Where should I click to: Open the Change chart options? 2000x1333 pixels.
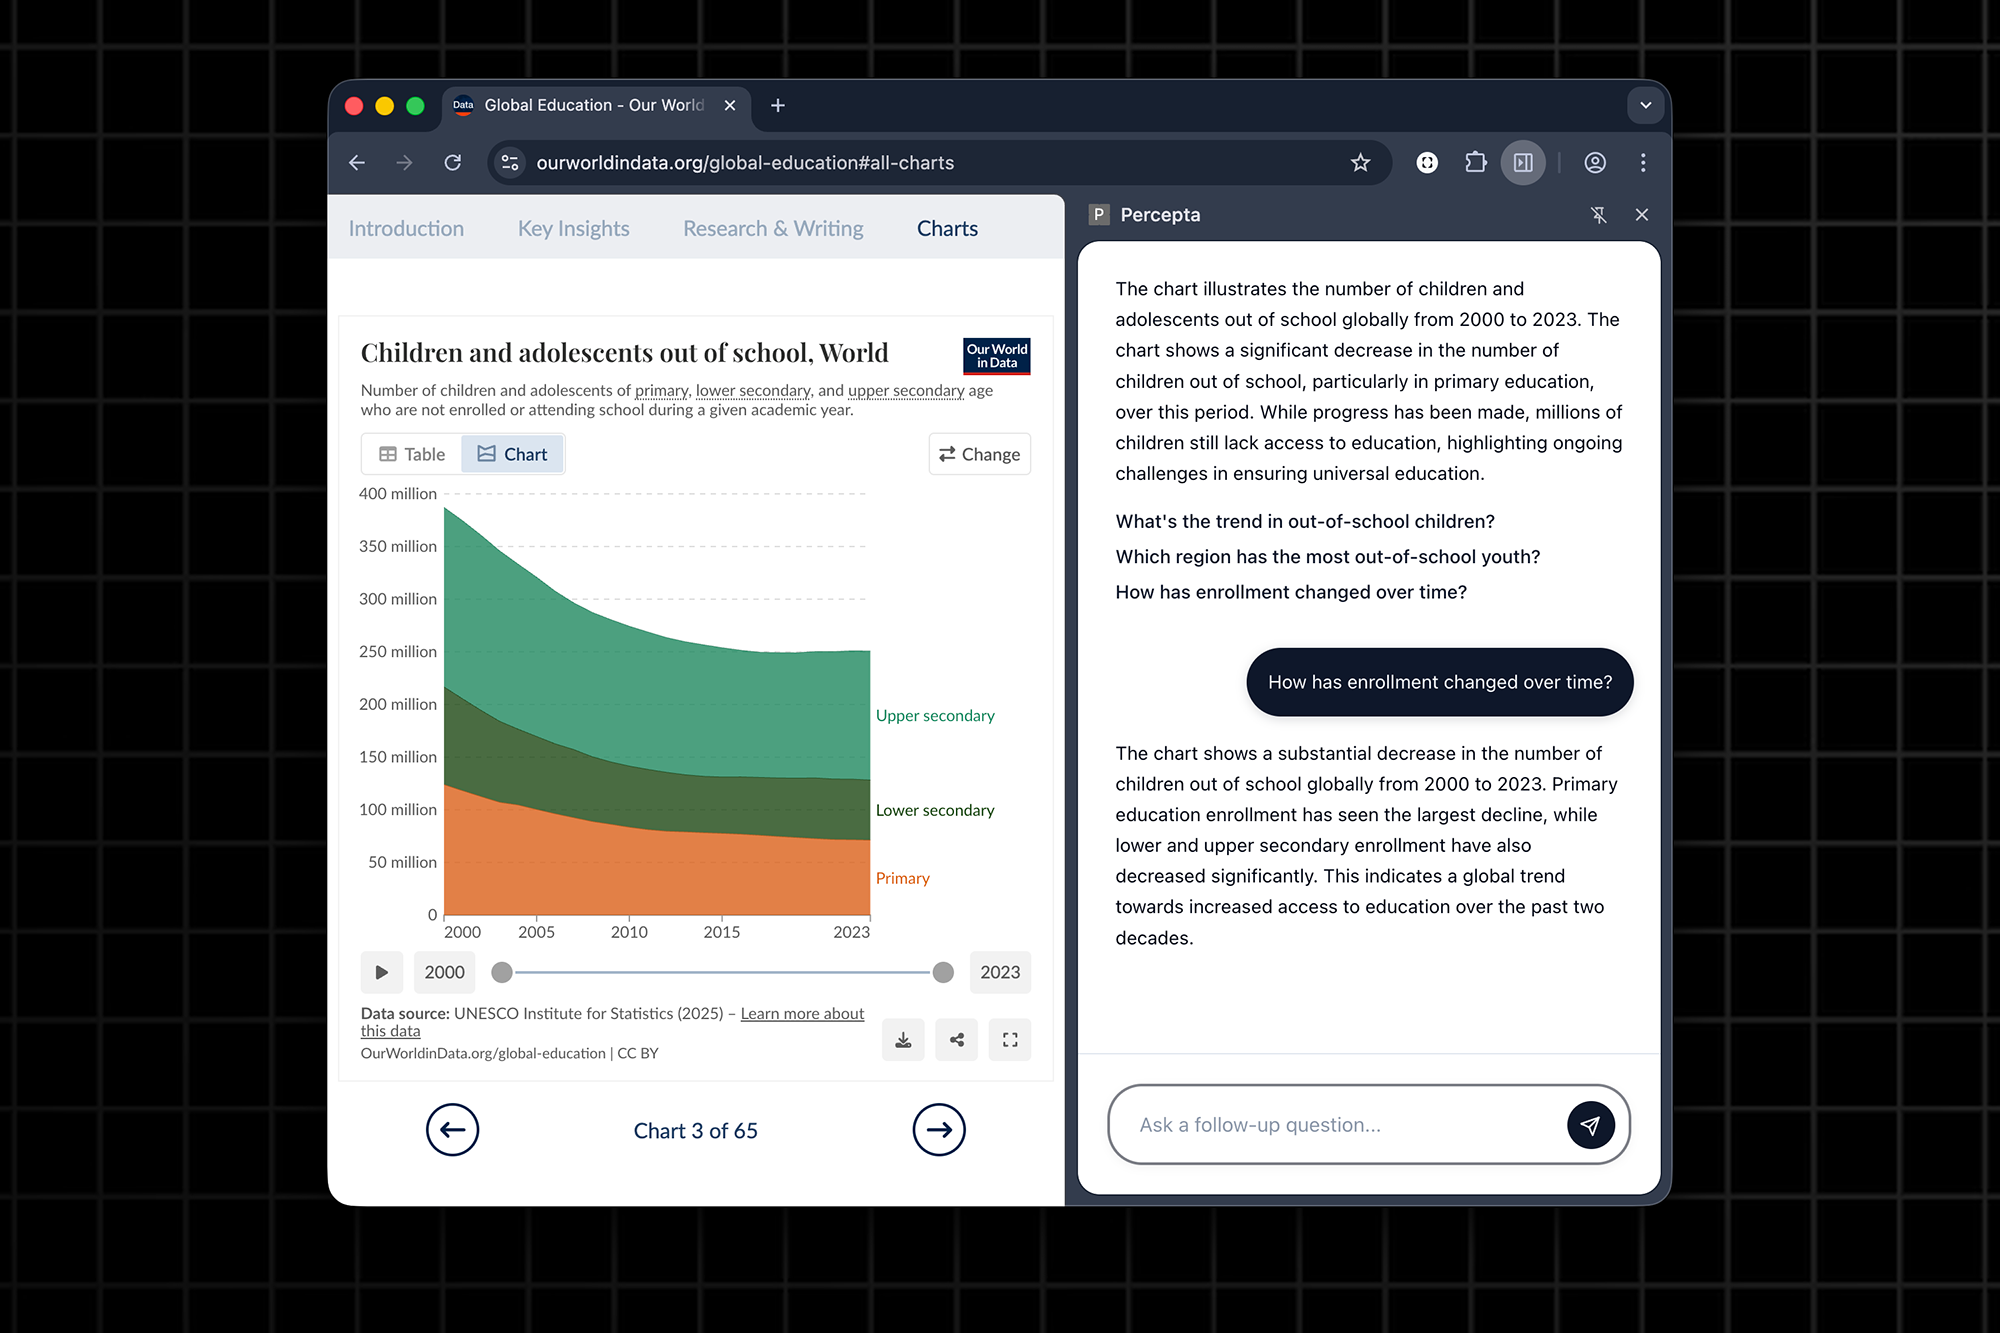[979, 454]
